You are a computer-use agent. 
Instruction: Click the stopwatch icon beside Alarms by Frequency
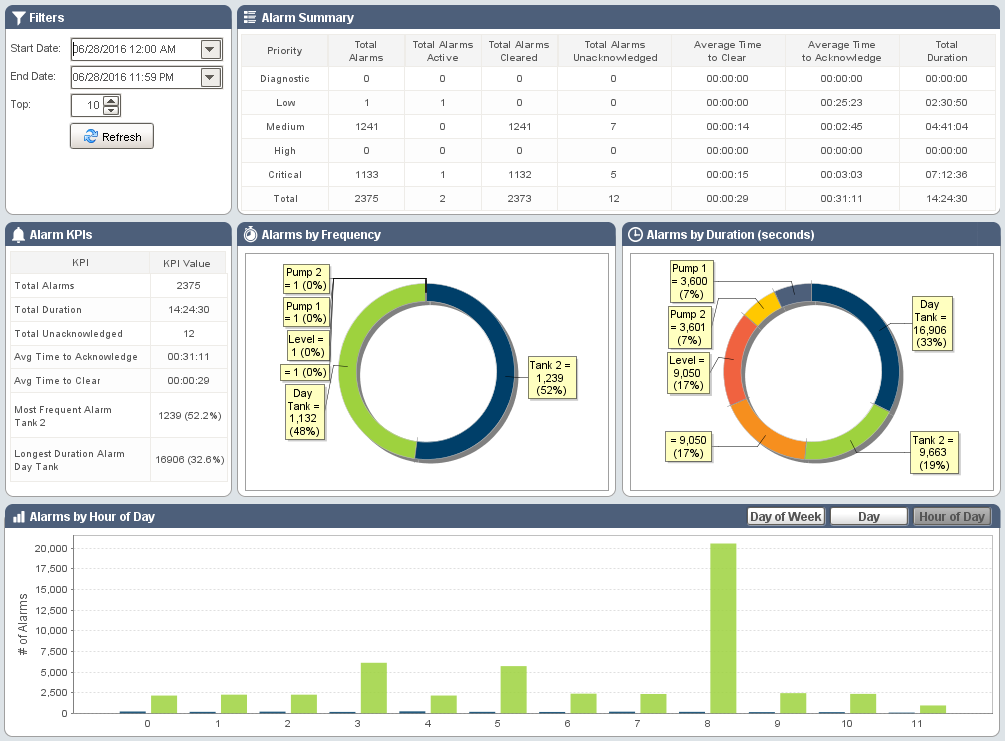pyautogui.click(x=249, y=234)
